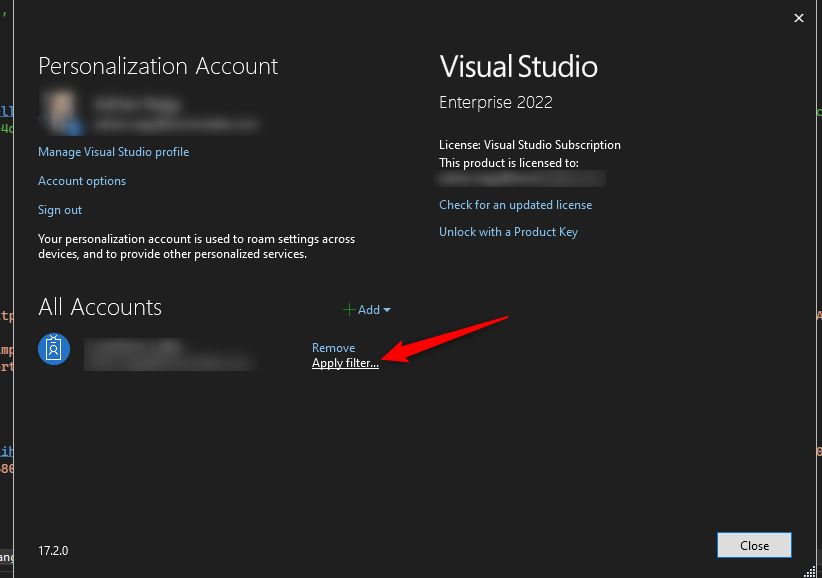Click Check for an updated license
This screenshot has height=578, width=822.
point(515,205)
